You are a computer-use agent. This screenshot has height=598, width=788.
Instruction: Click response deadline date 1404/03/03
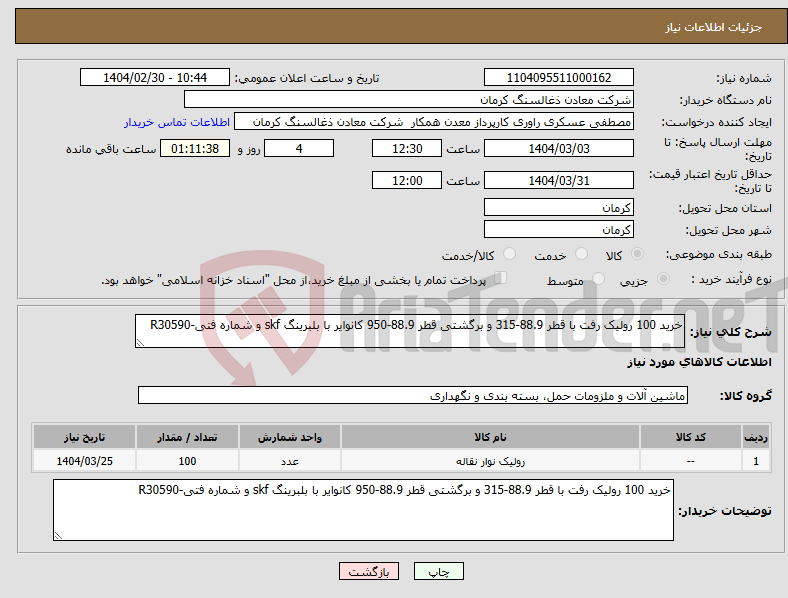pyautogui.click(x=558, y=149)
